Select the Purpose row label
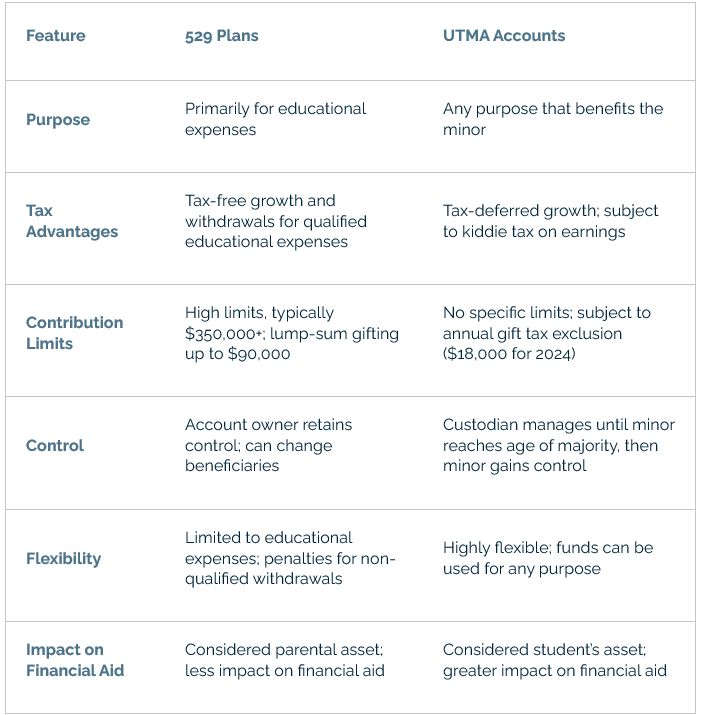This screenshot has width=701, height=715. (x=58, y=119)
